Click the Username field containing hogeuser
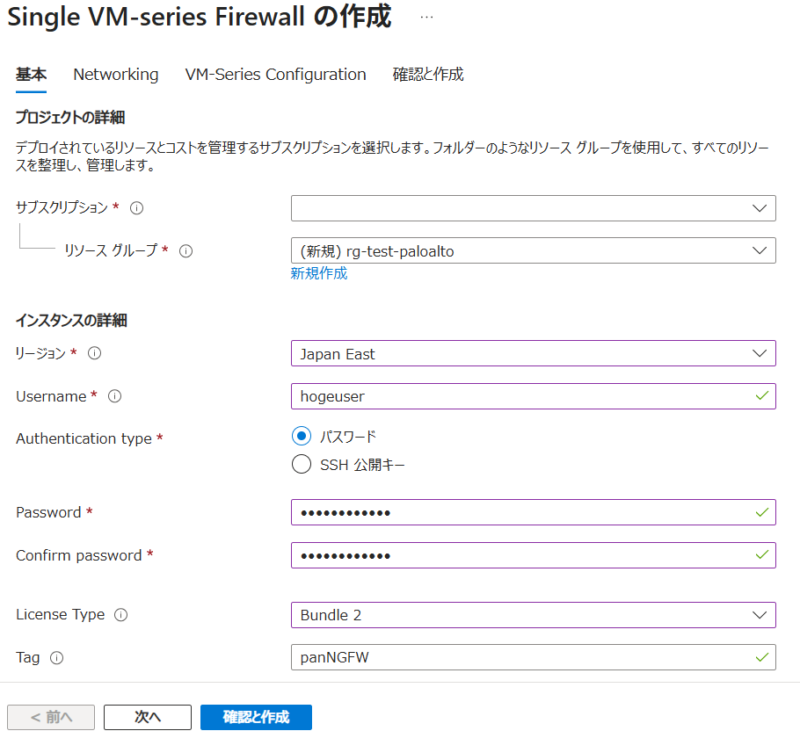Screen dimensions: 800x731 (x=533, y=396)
